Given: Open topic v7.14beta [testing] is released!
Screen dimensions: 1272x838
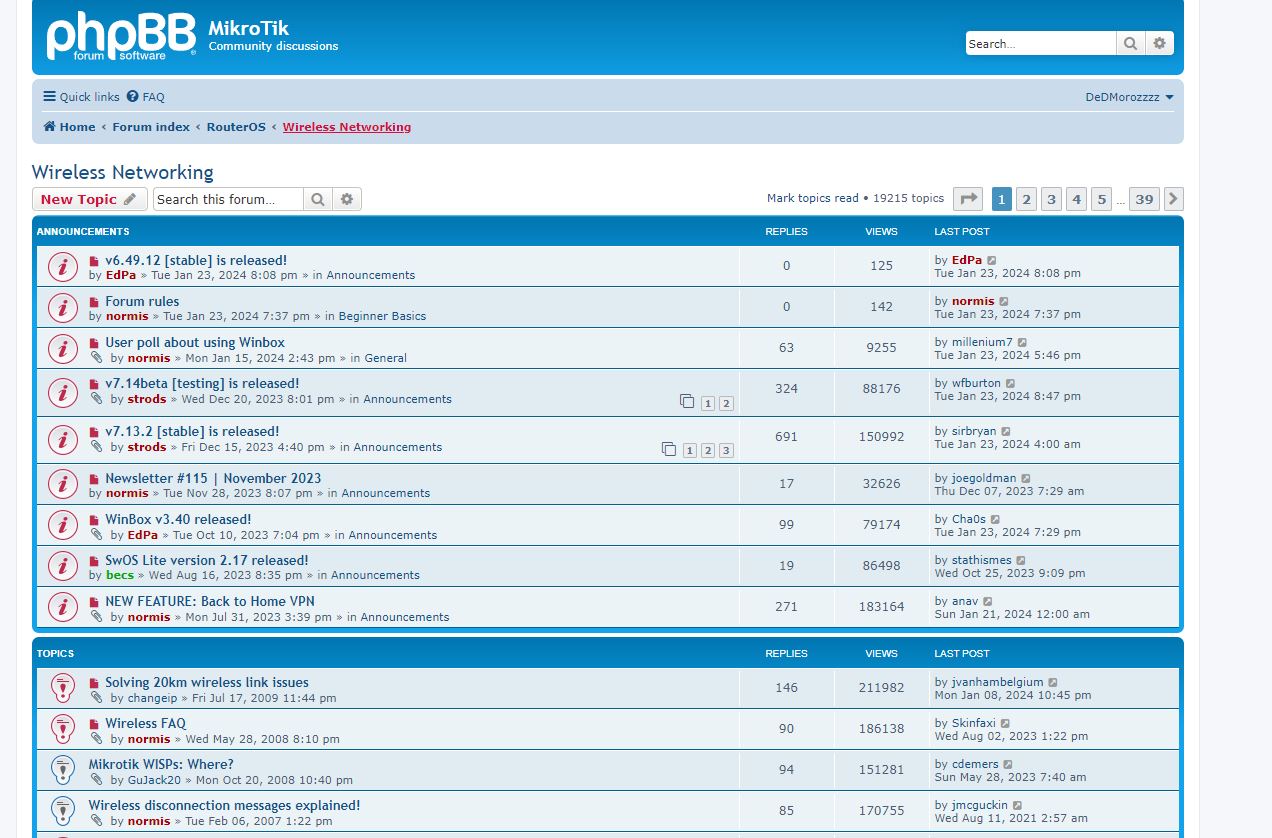Looking at the screenshot, I should tap(202, 383).
